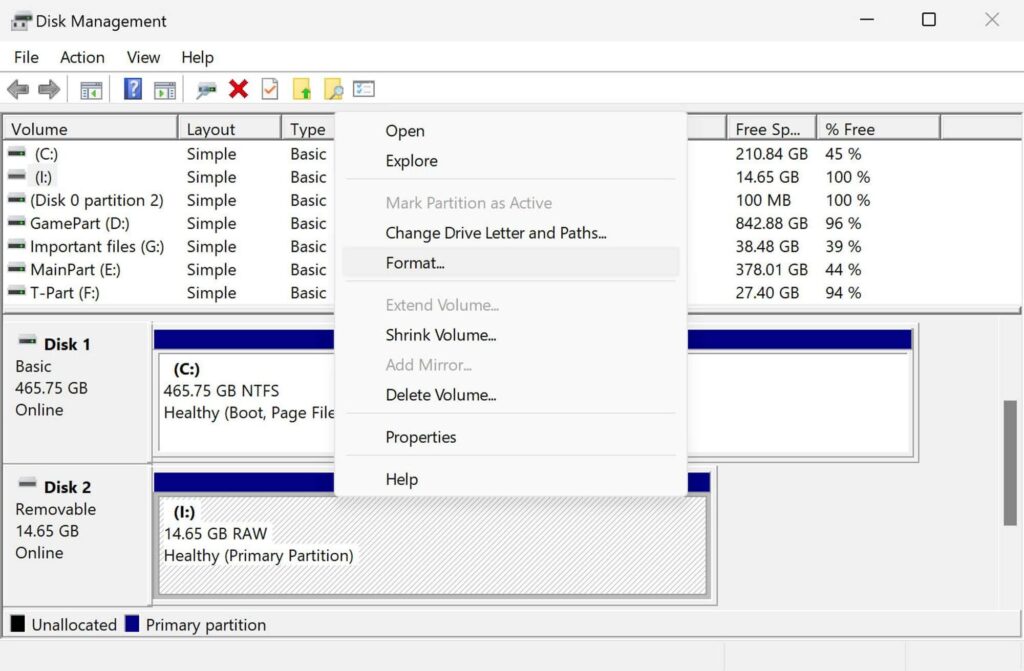Choose Format from the context menu

pyautogui.click(x=416, y=263)
